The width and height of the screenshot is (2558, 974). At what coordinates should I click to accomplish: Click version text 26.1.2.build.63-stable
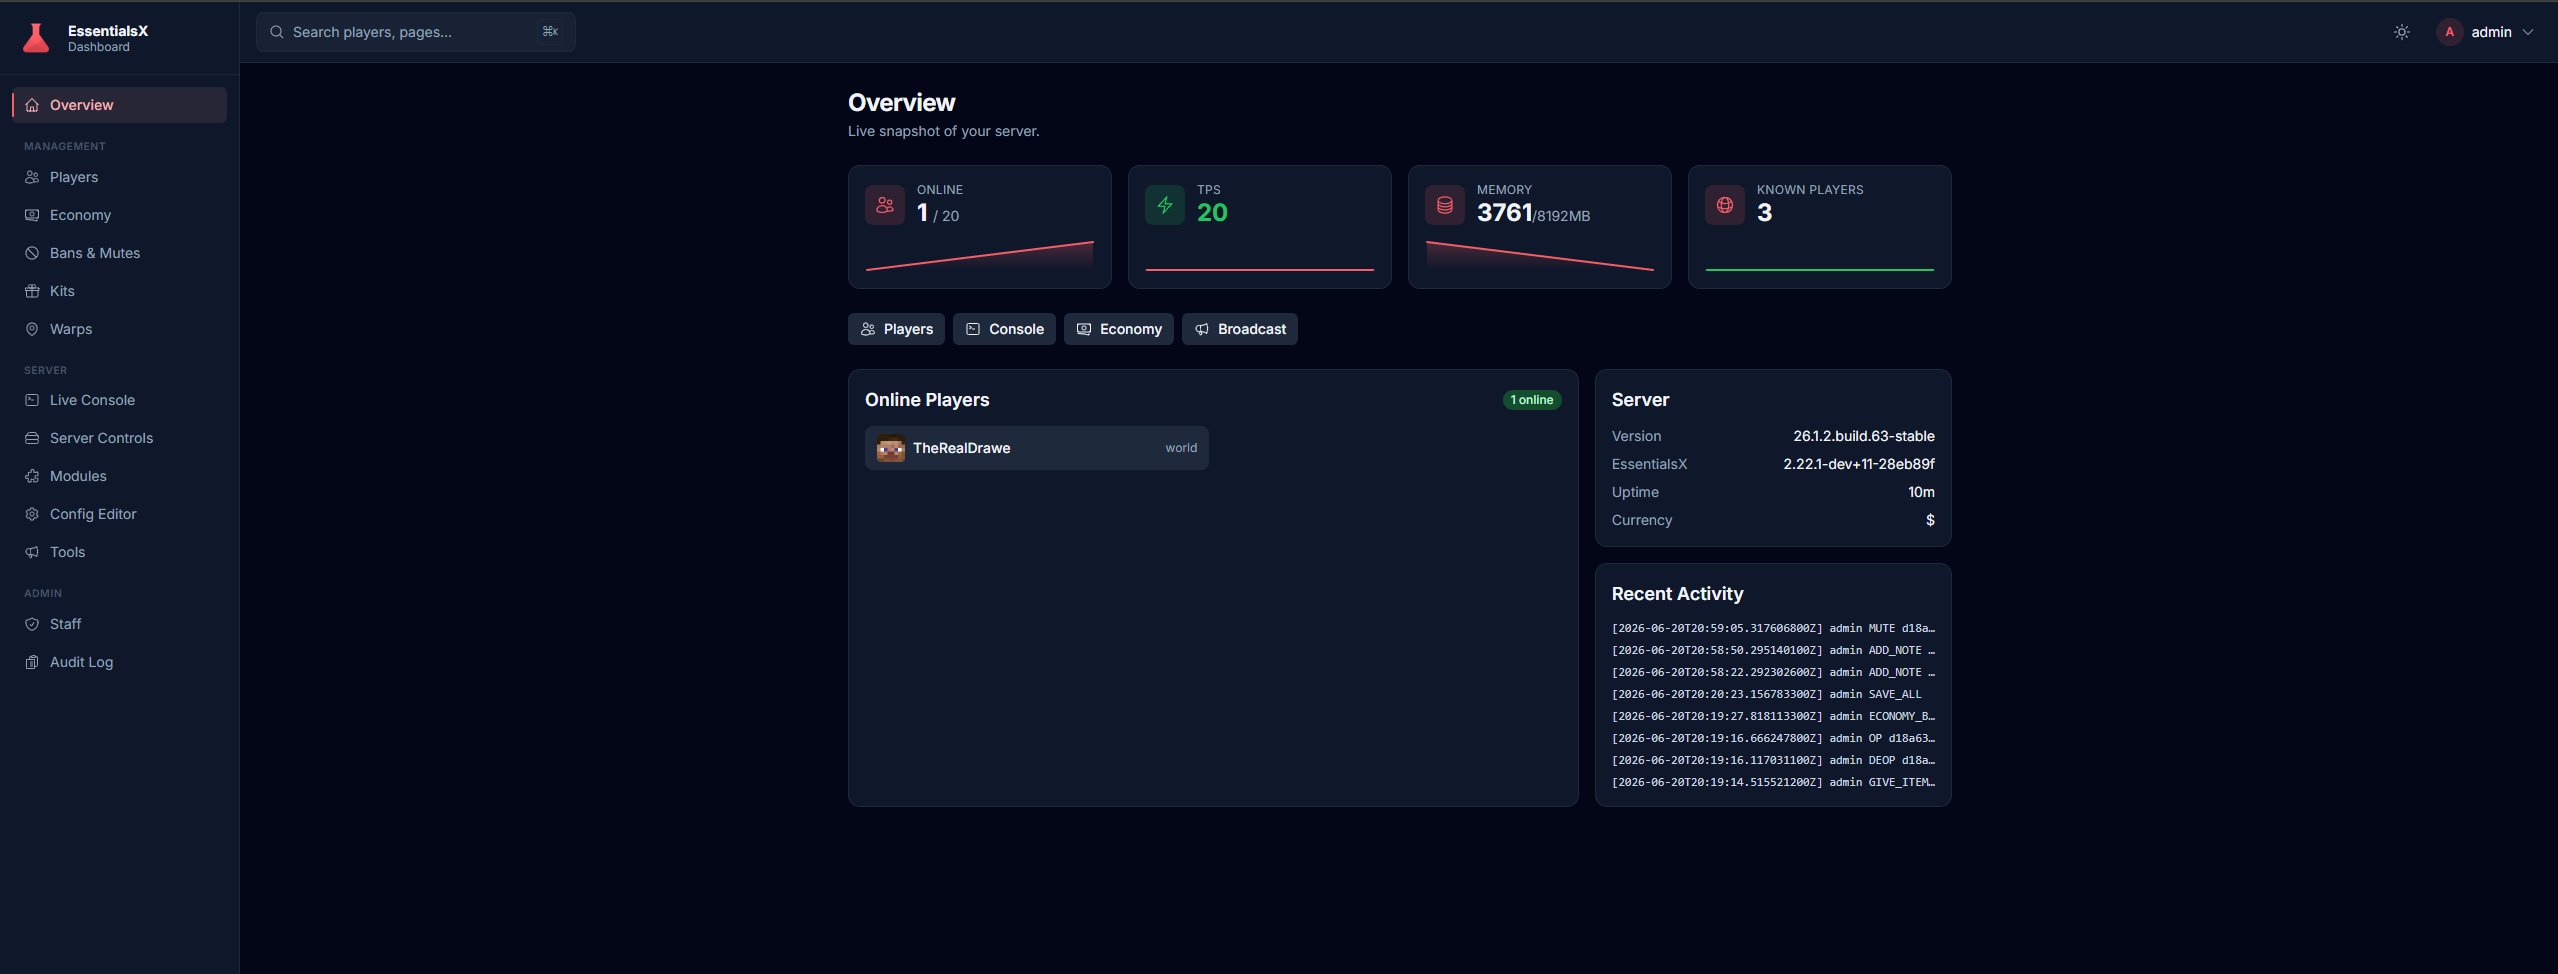[1863, 436]
